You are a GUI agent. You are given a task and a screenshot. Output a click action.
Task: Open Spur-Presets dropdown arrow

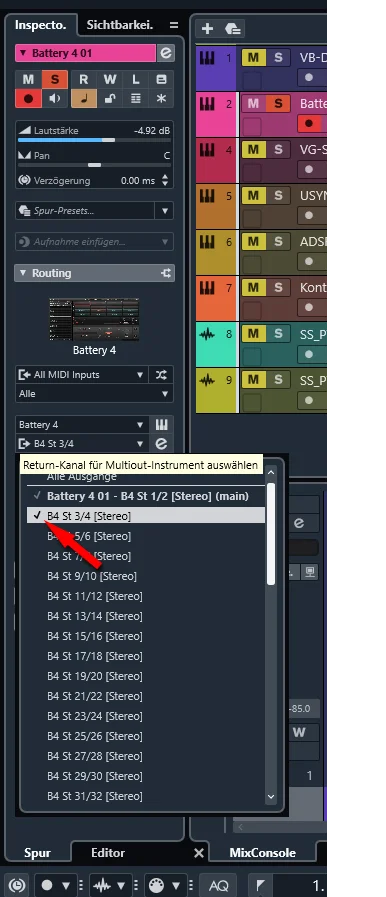tap(165, 211)
